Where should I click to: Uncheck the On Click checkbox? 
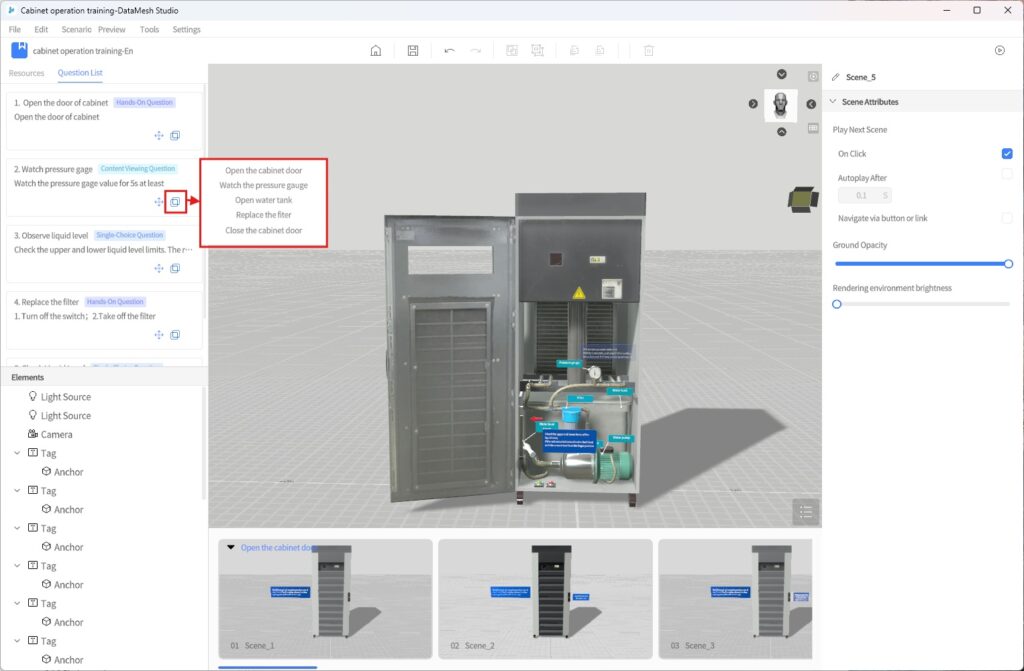point(1007,154)
